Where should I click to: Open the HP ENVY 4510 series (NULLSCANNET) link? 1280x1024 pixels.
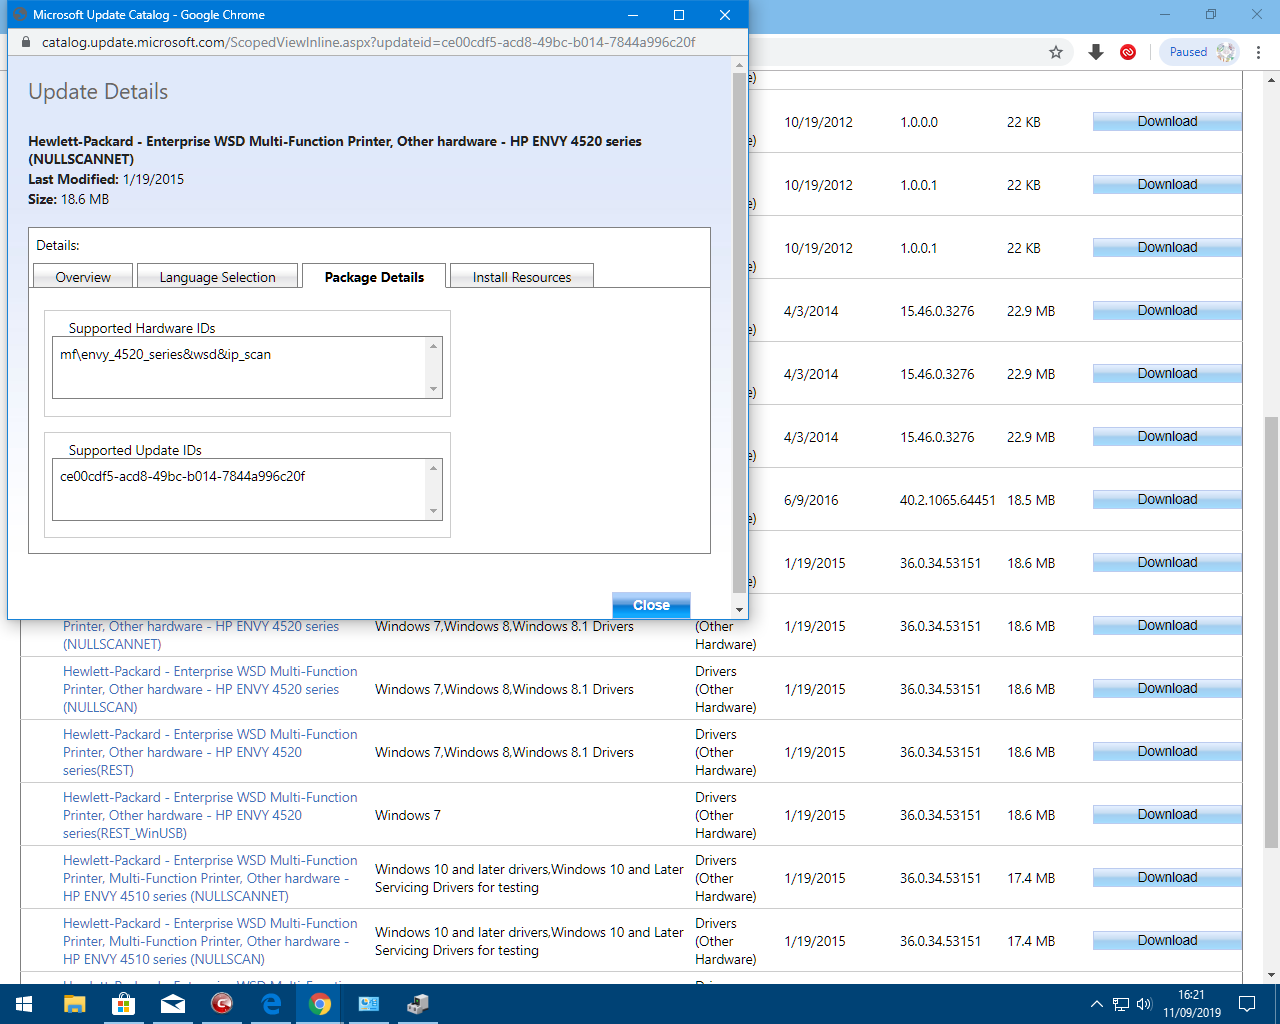(210, 878)
